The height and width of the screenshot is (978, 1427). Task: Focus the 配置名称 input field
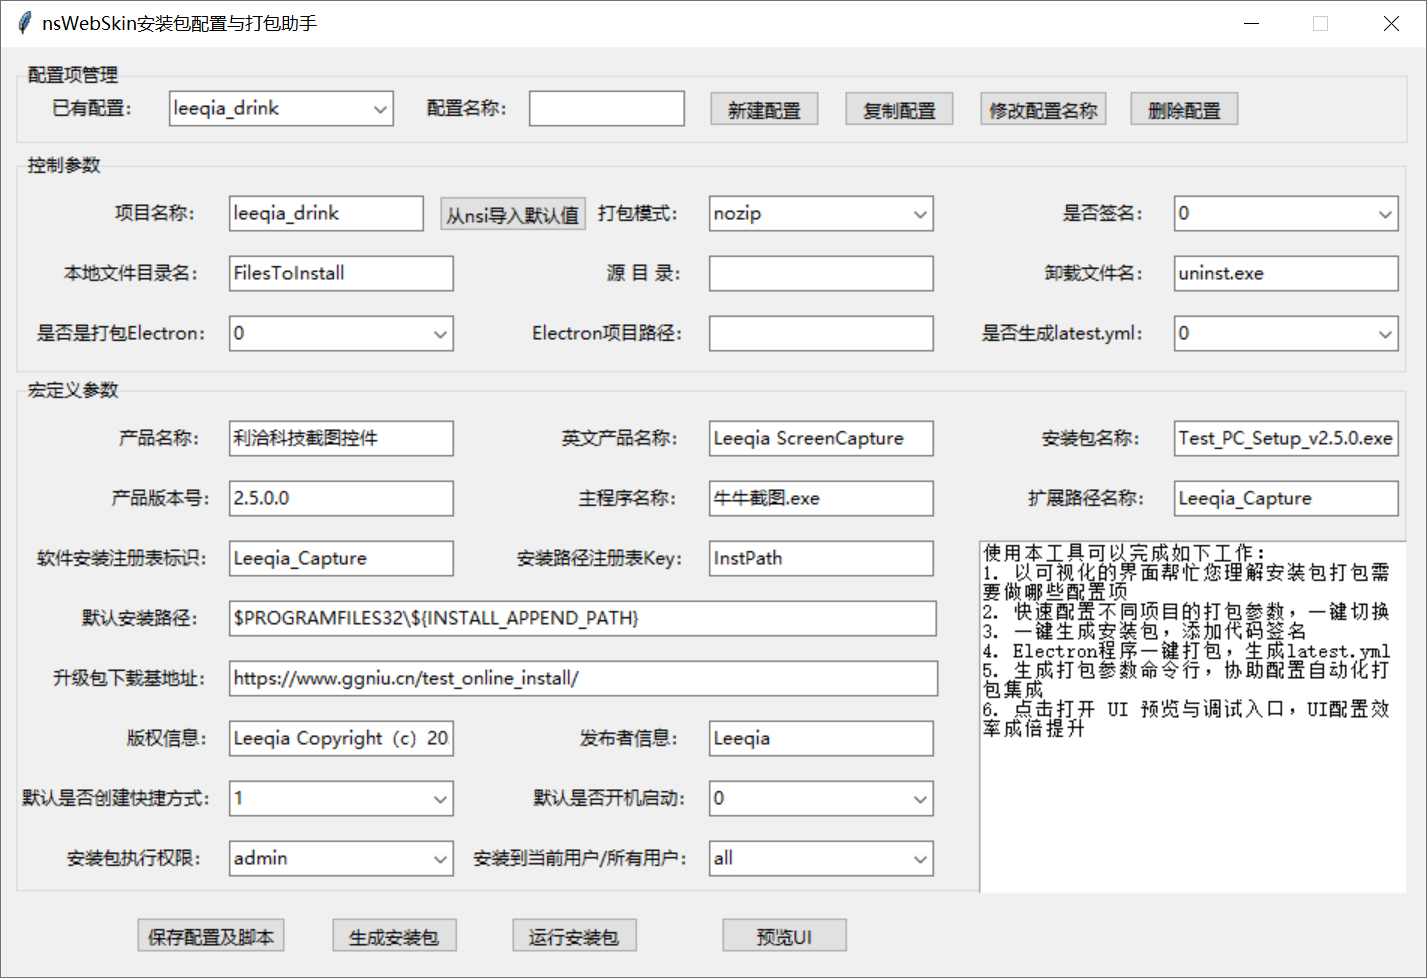pyautogui.click(x=607, y=109)
